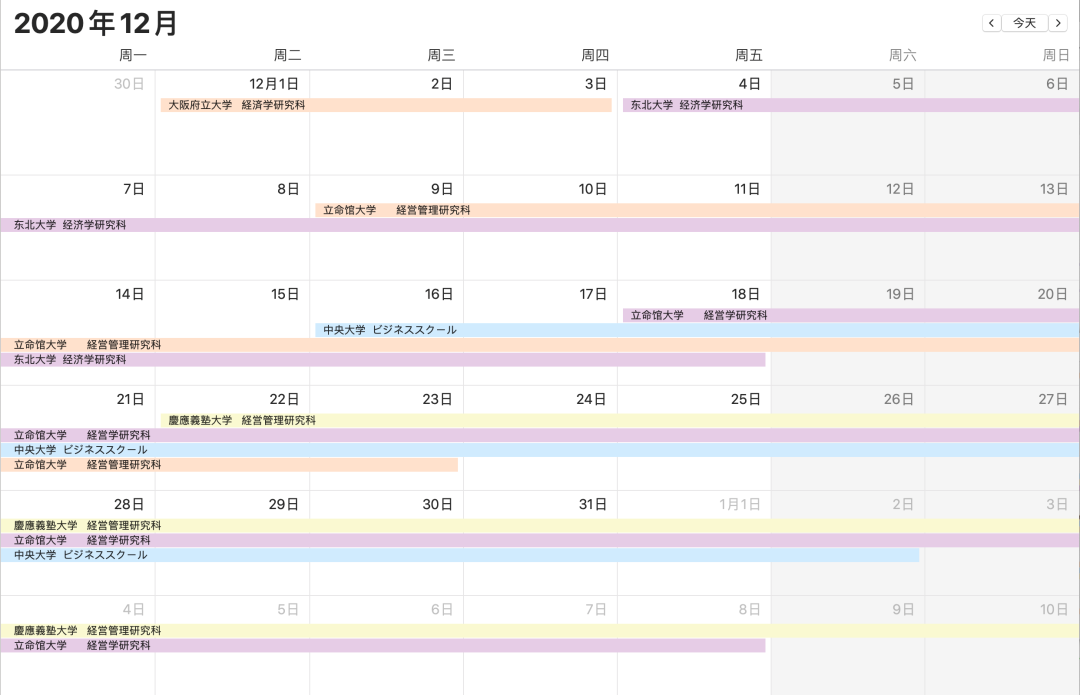Open the 中央大学 ビジネススクール event starting 16日
The image size is (1080, 695).
point(697,330)
